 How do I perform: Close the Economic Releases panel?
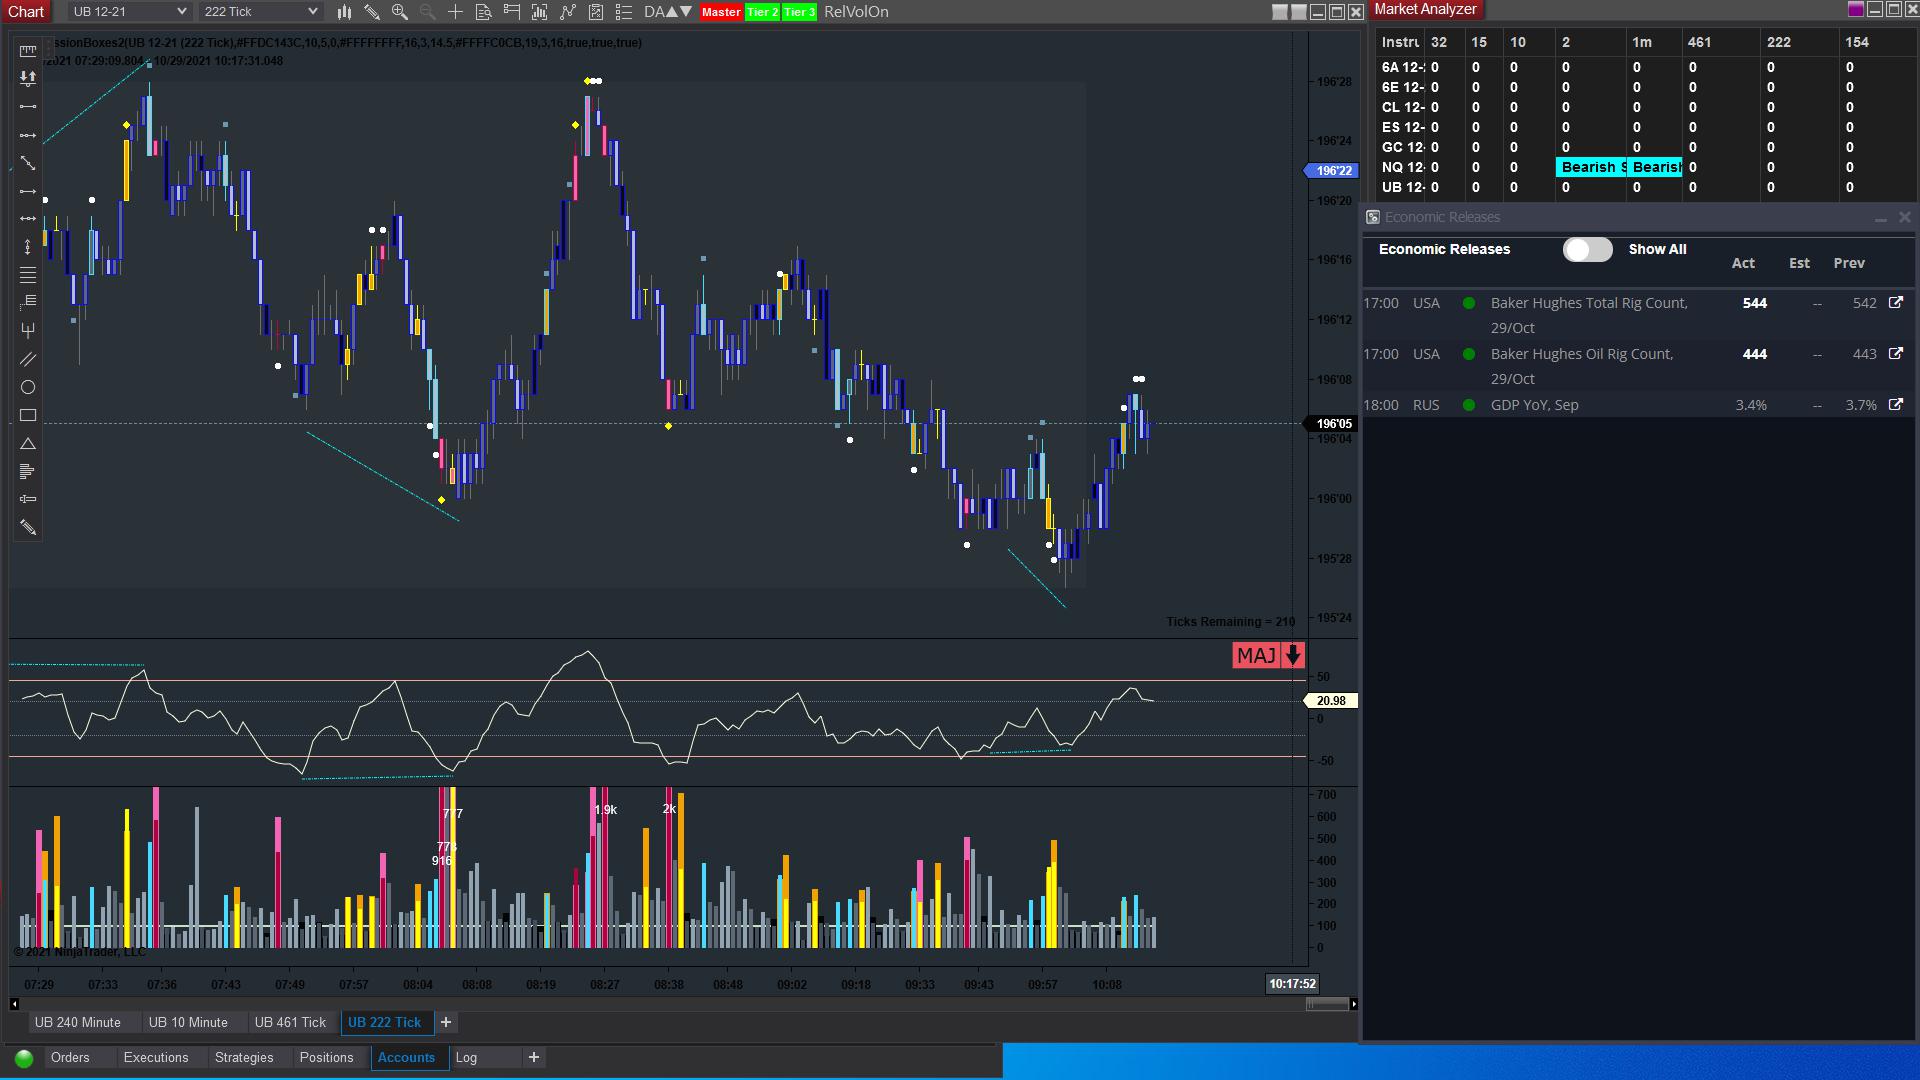point(1904,217)
